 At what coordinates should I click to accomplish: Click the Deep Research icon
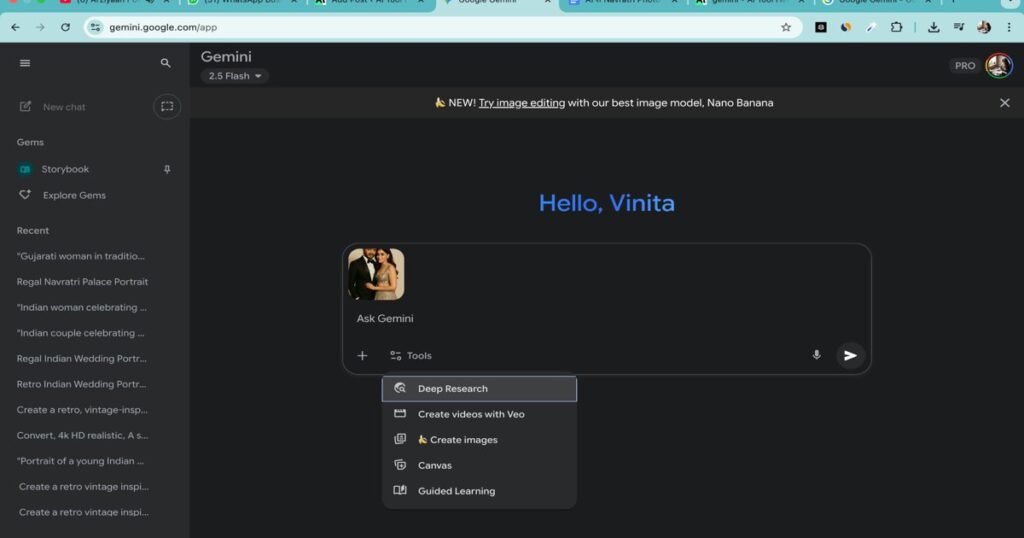point(400,388)
